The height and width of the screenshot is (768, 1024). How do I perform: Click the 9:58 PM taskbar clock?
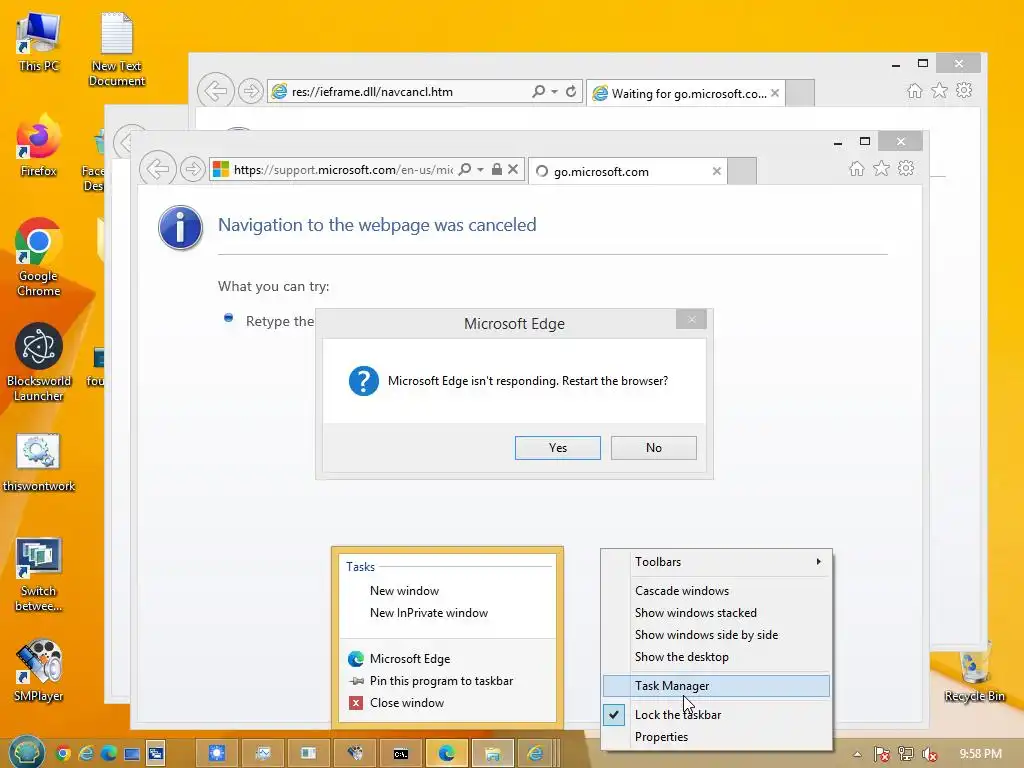point(980,754)
